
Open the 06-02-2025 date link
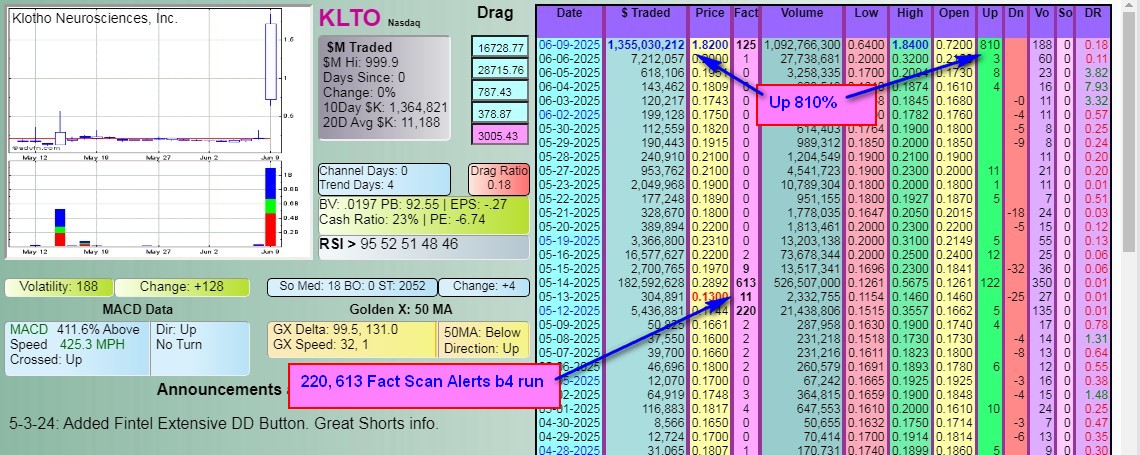pyautogui.click(x=569, y=115)
